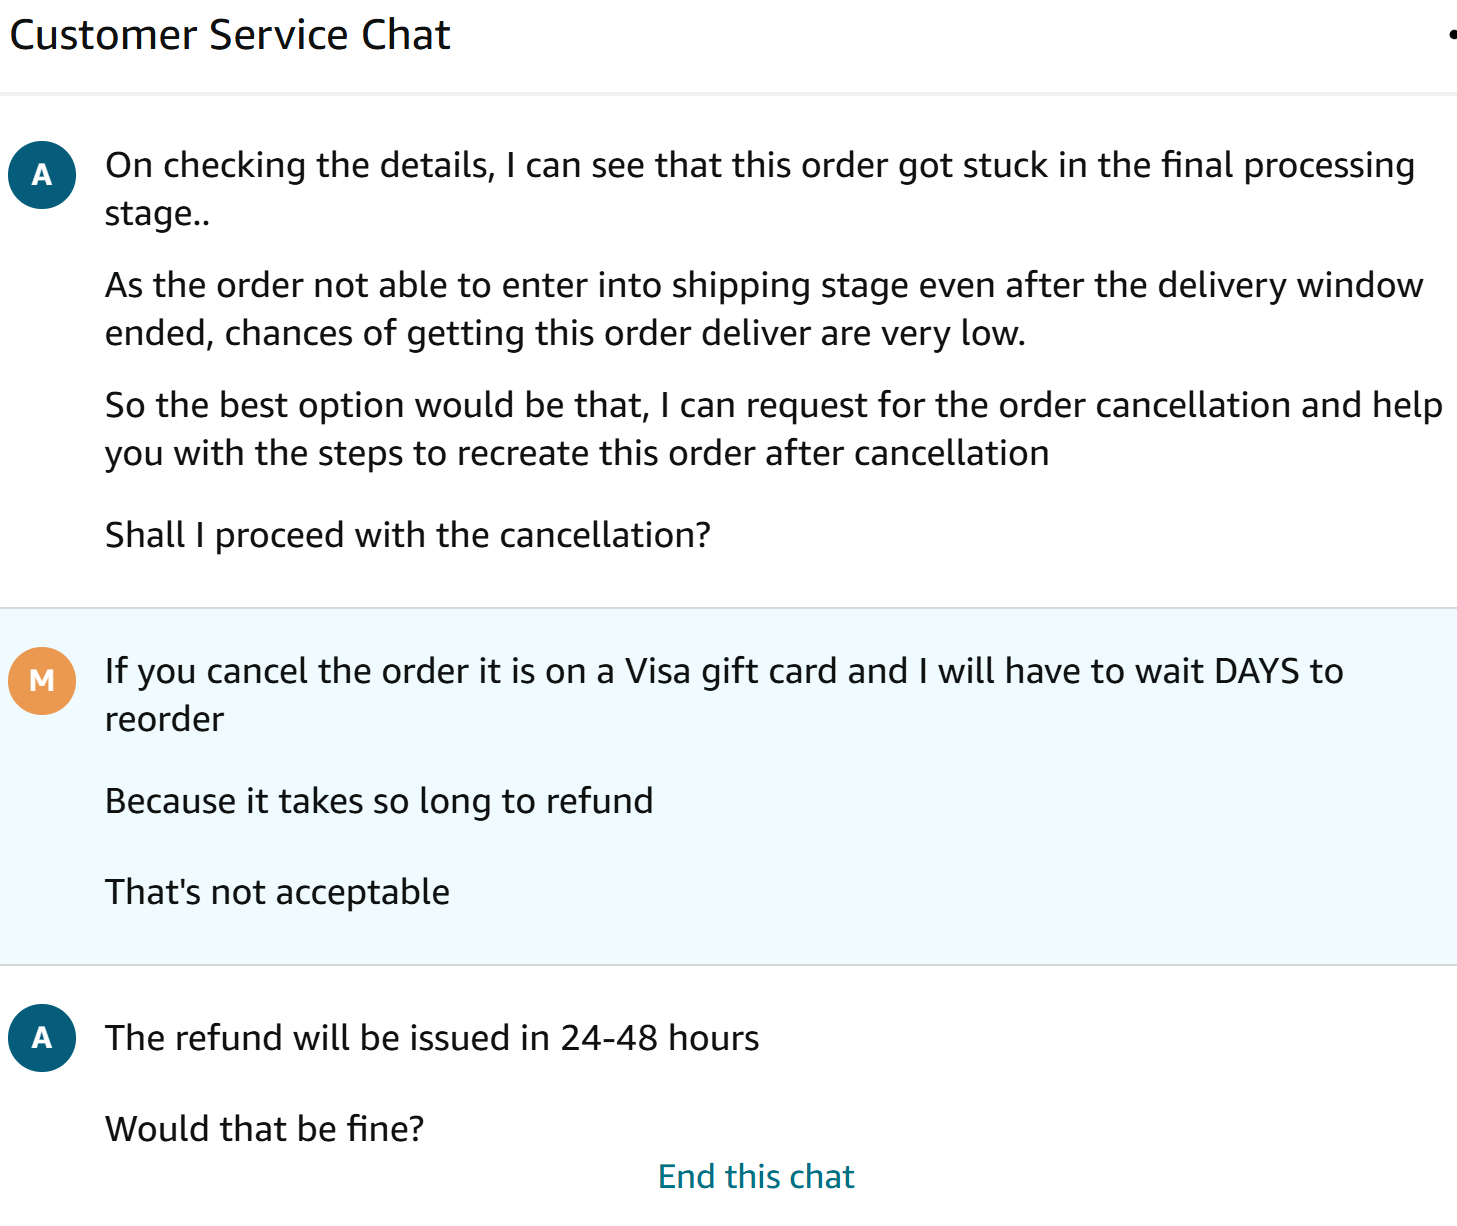Select "Shall I proceed with the cancellation?" message
Viewport: 1457px width, 1226px height.
click(x=408, y=535)
